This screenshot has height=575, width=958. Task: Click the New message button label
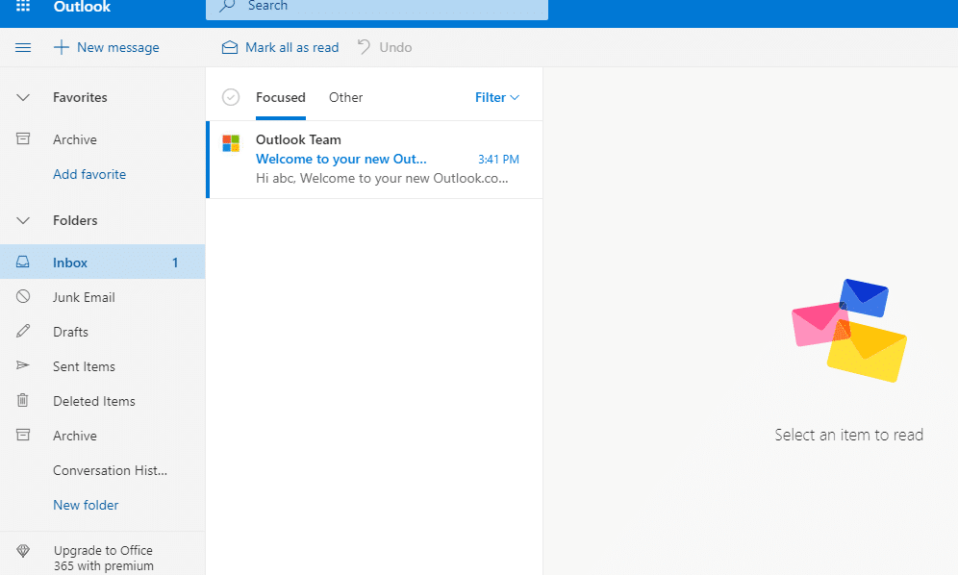[118, 47]
